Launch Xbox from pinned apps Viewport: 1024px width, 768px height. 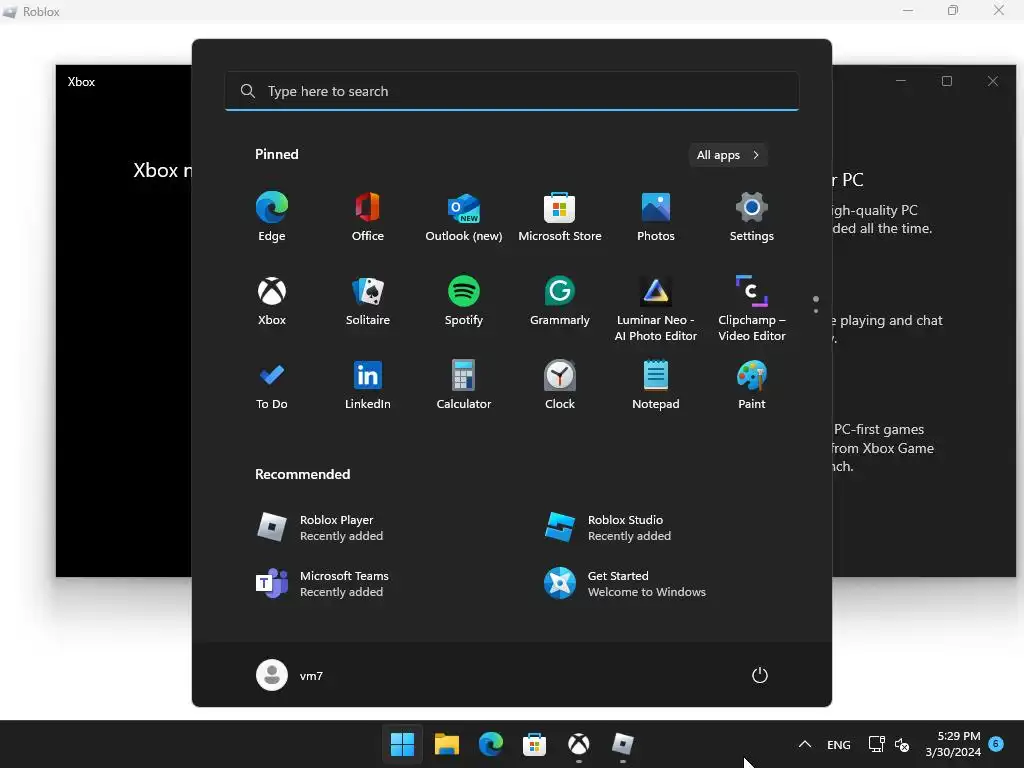(x=272, y=301)
